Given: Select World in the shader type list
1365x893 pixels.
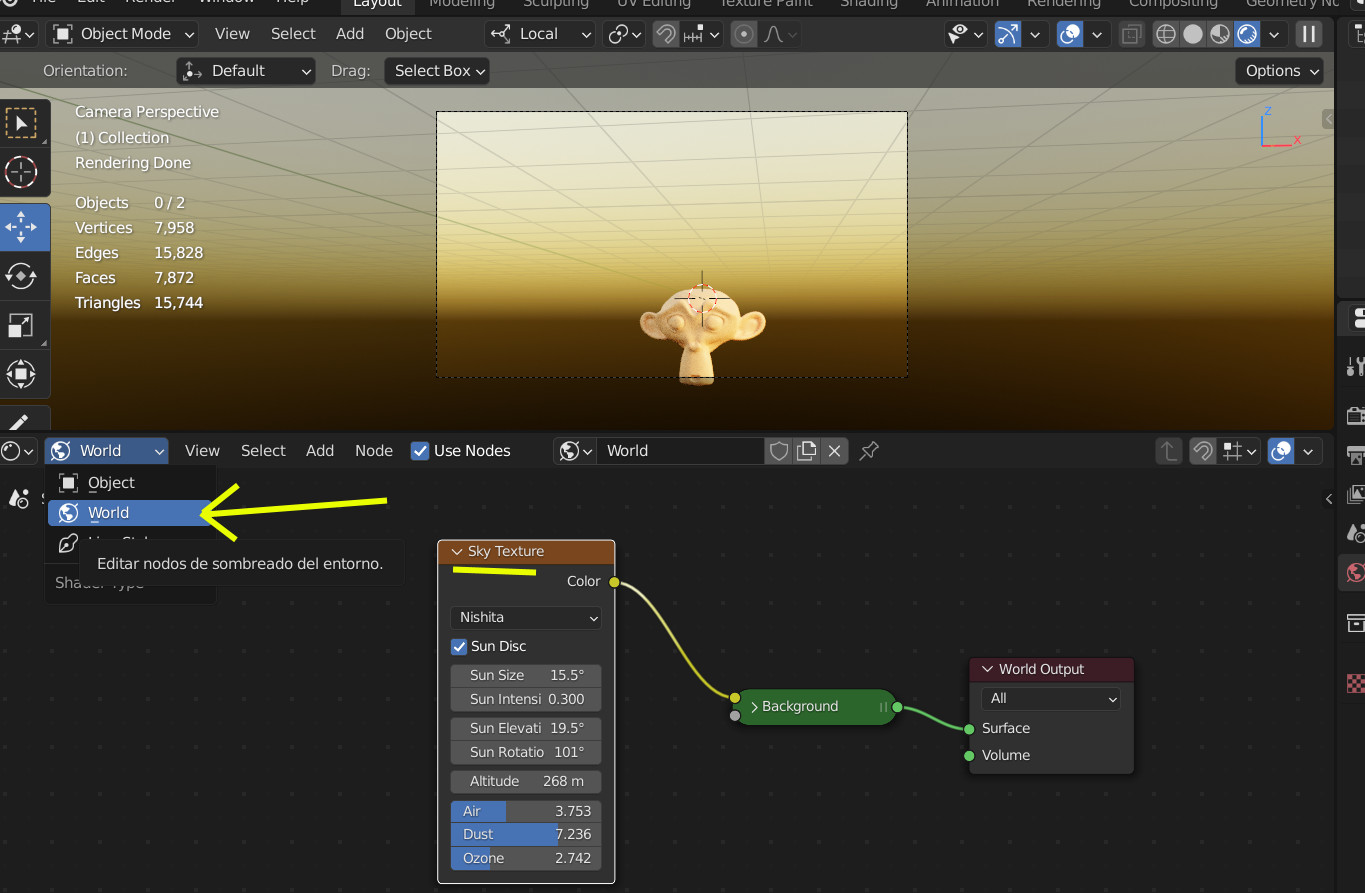Looking at the screenshot, I should [x=131, y=513].
